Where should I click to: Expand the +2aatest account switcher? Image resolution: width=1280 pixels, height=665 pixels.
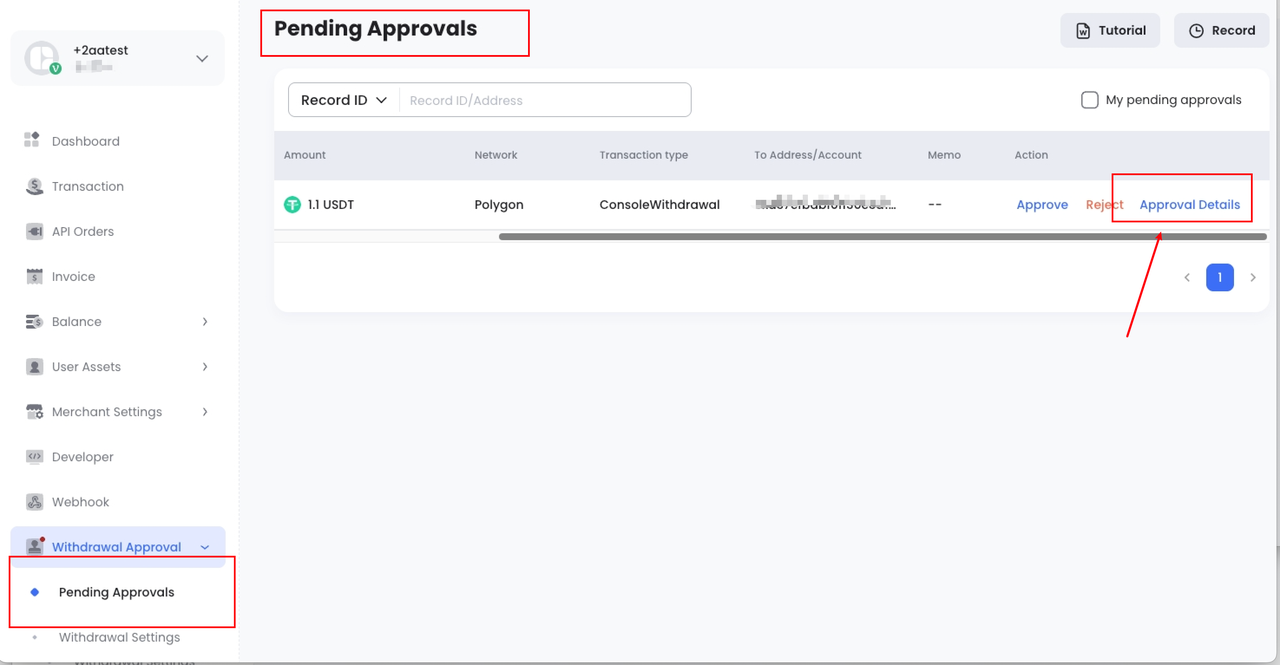[202, 59]
